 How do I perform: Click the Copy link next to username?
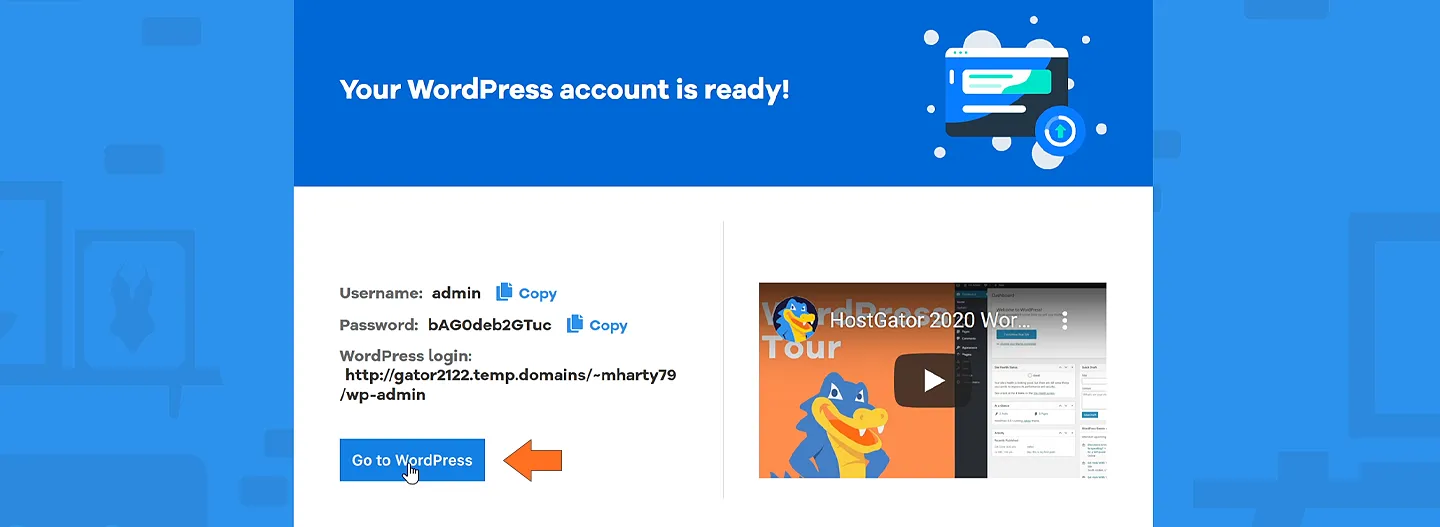(x=537, y=293)
